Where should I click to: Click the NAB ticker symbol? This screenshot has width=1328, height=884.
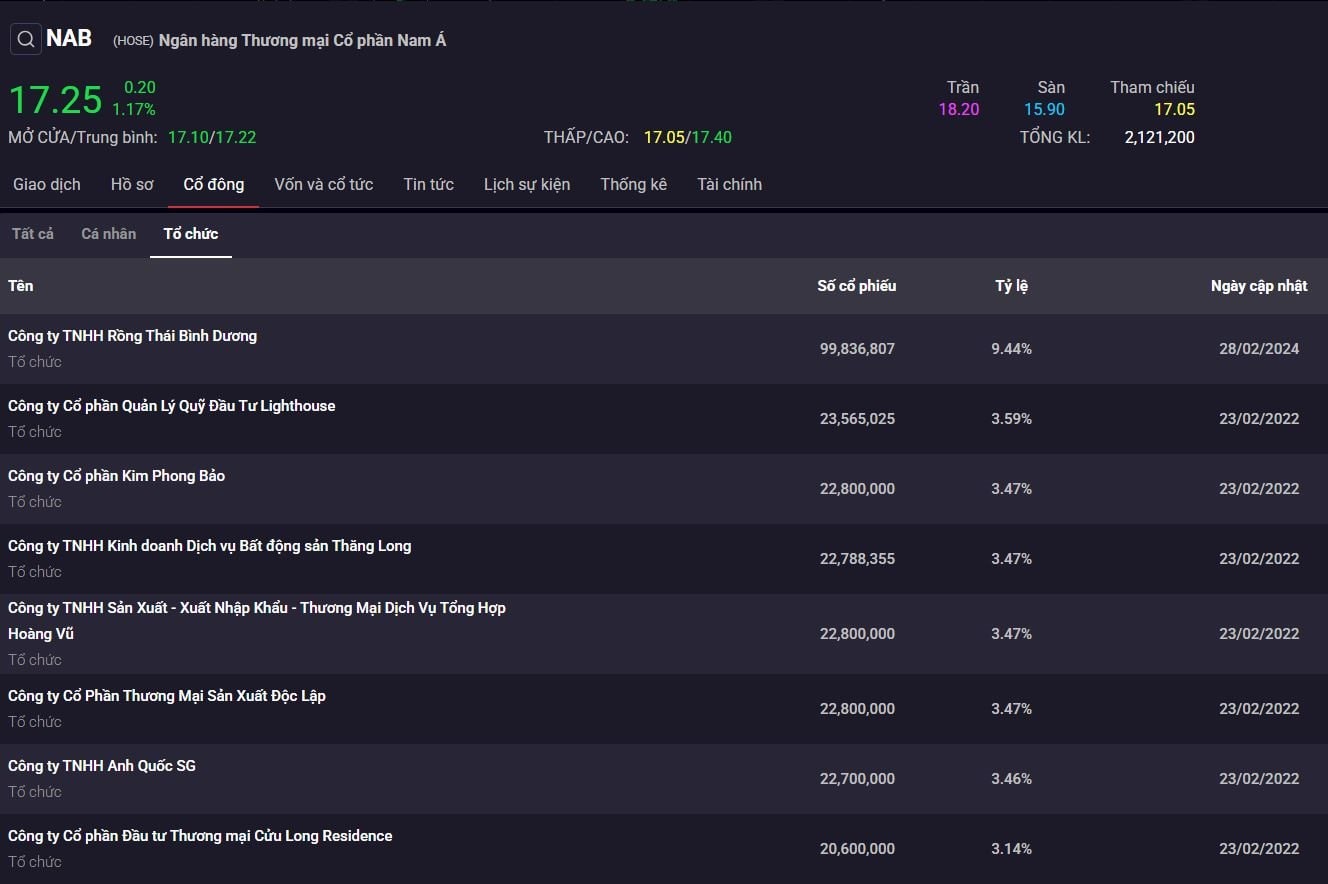coord(69,38)
